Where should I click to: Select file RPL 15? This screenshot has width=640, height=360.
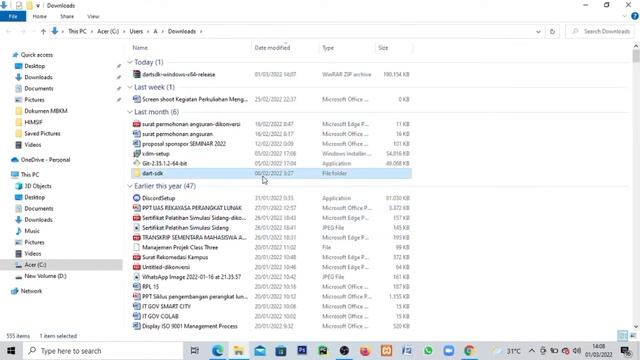click(150, 287)
